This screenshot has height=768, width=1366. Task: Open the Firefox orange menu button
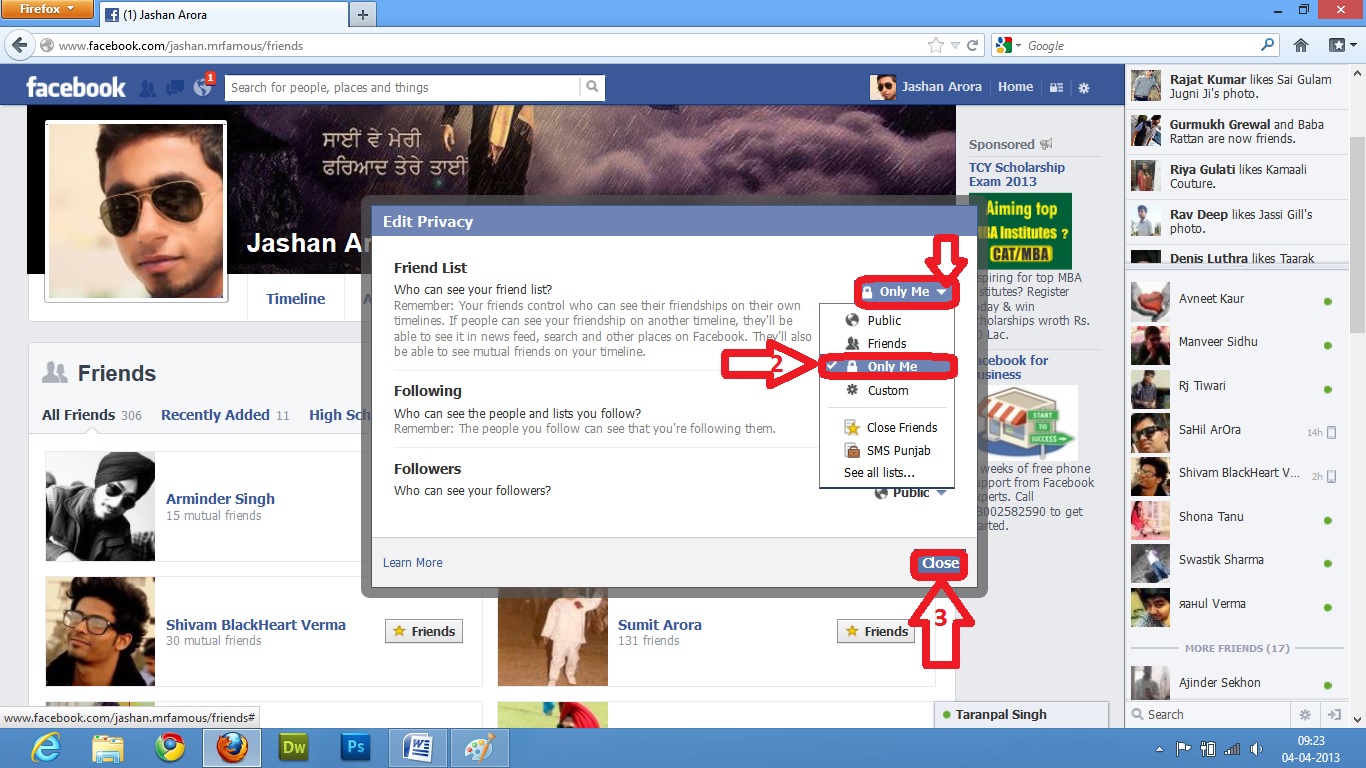coord(47,9)
